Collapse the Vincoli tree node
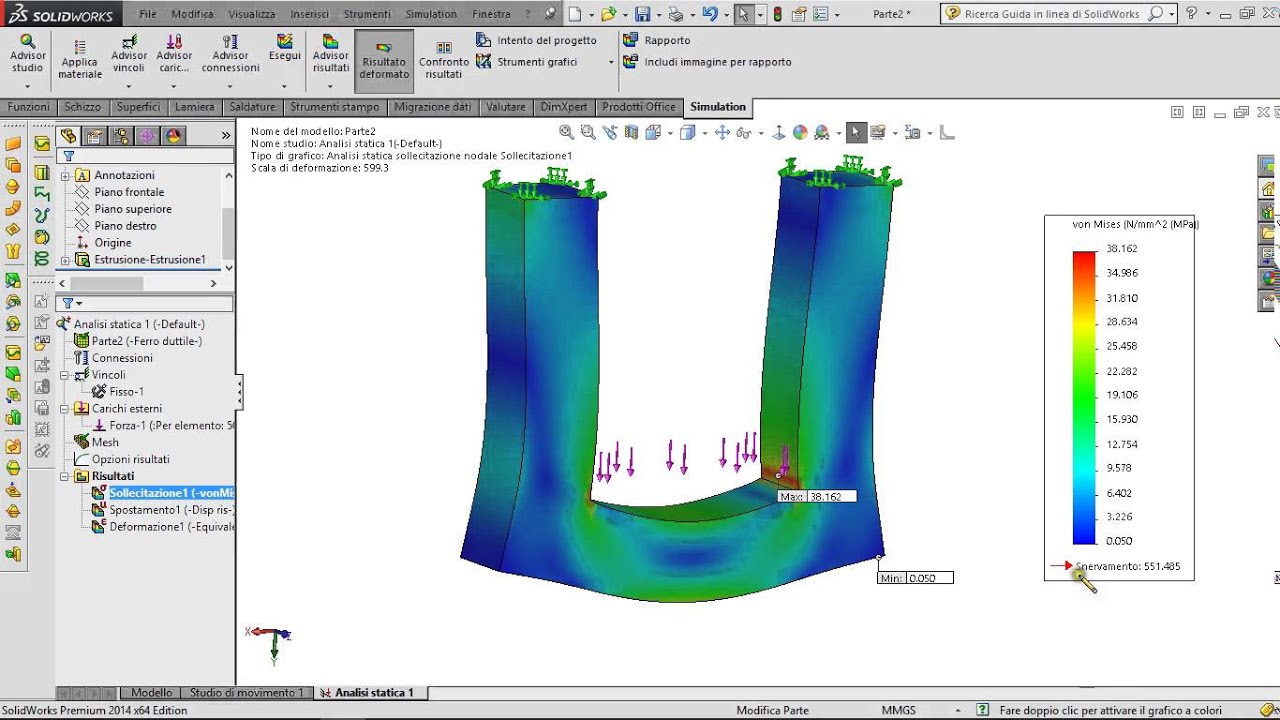This screenshot has height=720, width=1280. pyautogui.click(x=66, y=375)
